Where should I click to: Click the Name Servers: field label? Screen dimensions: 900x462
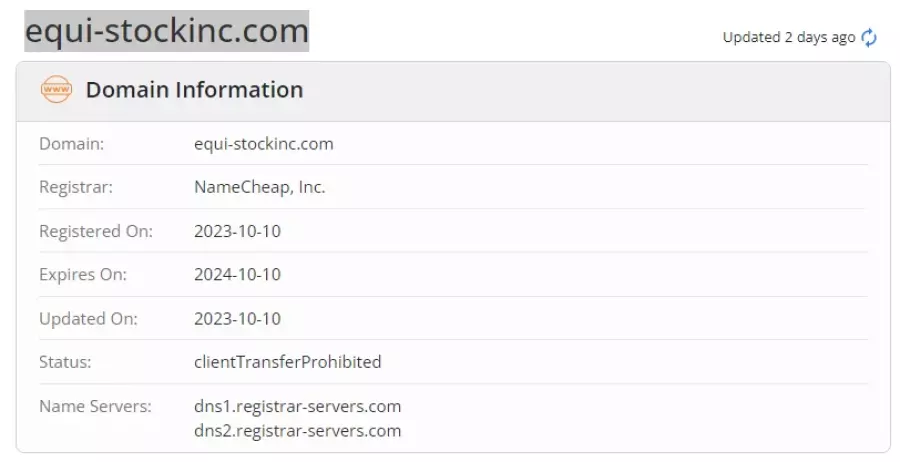click(x=95, y=406)
